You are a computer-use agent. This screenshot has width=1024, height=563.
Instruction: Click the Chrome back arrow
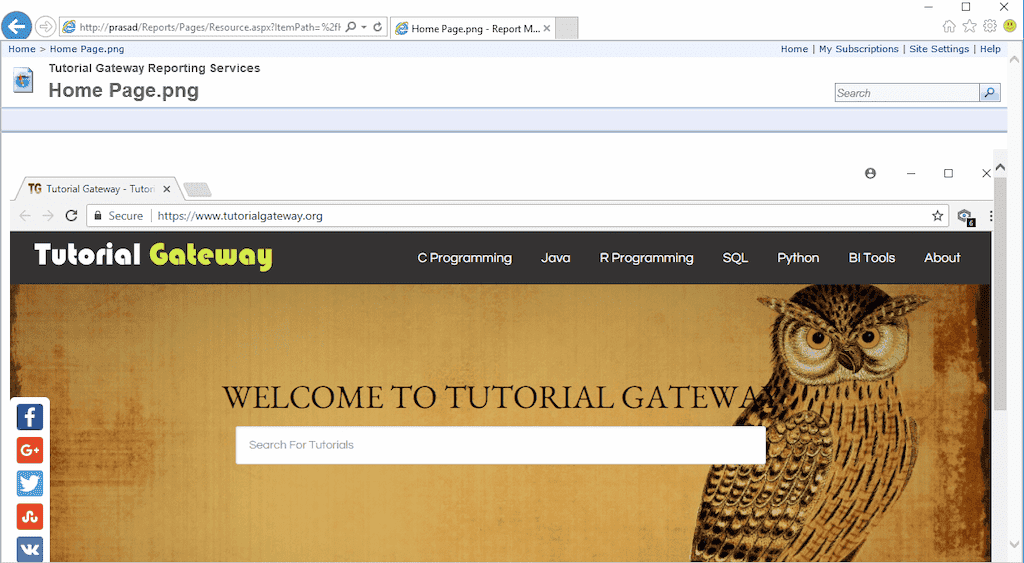point(25,216)
